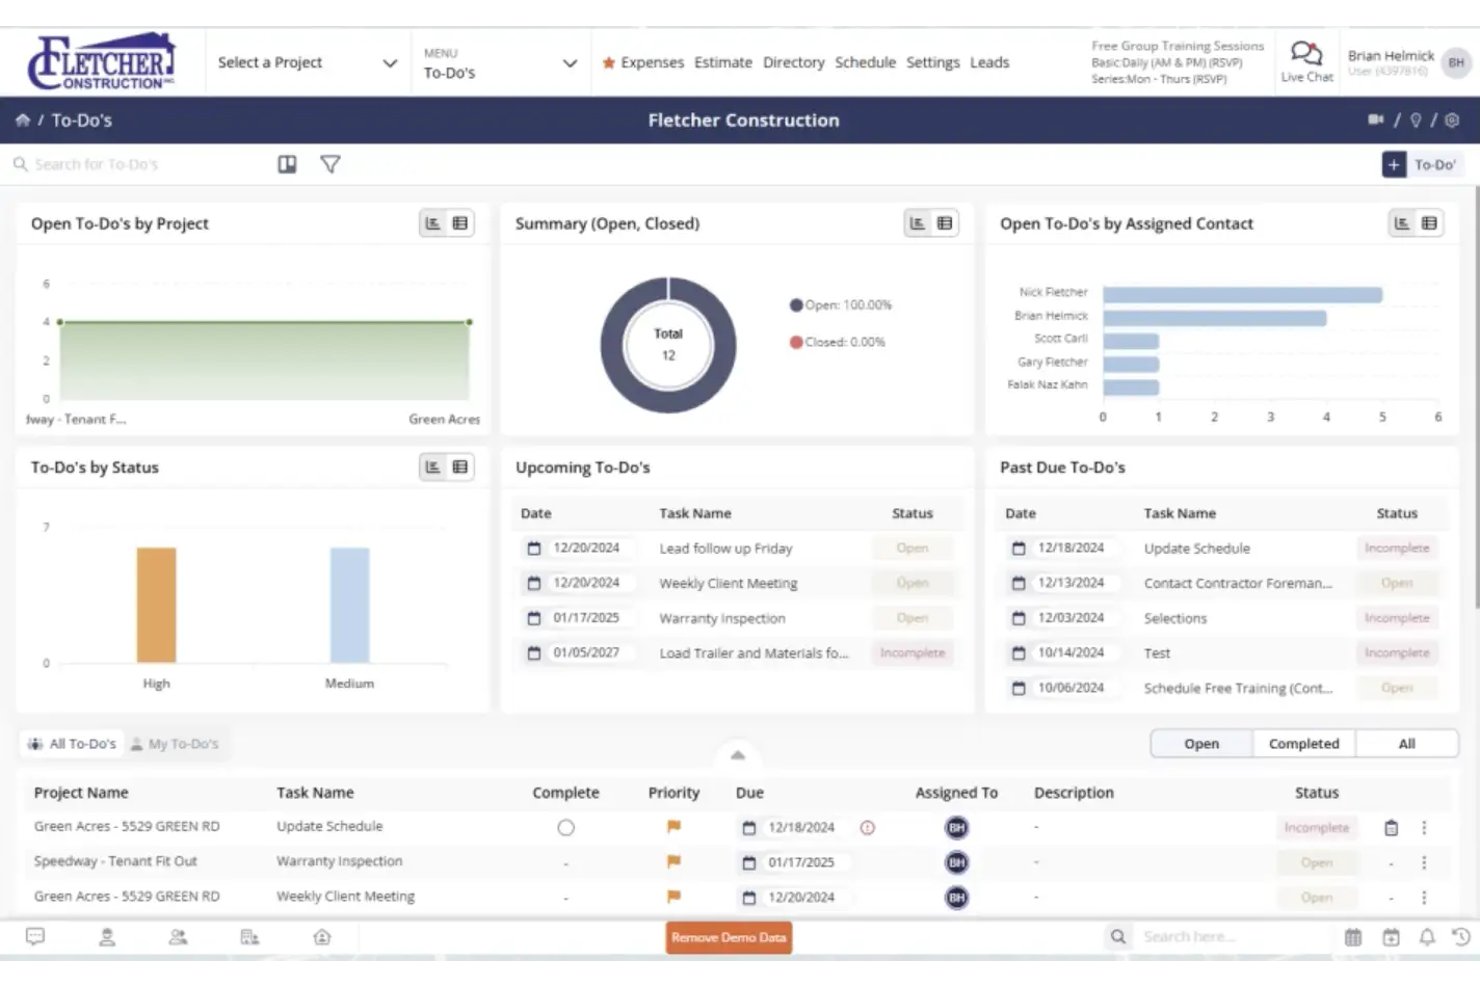Screen dimensions: 1480x987
Task: Select chart view on Summary (Open, Closed) card
Action: [x=917, y=223]
